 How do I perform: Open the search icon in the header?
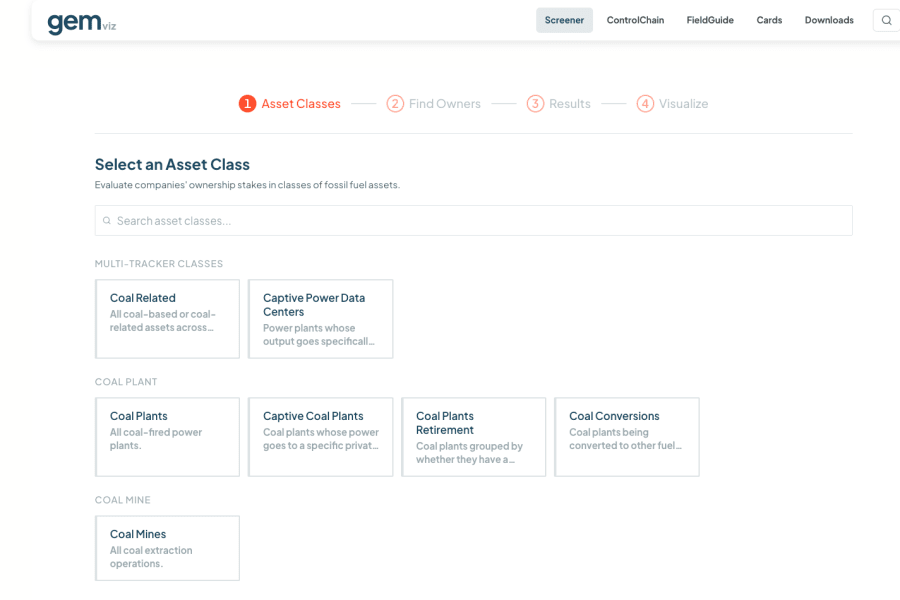pyautogui.click(x=886, y=20)
